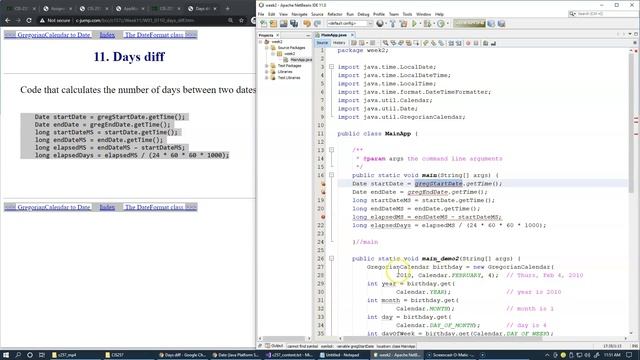Follow the bottom Index link
This screenshot has width=640, height=360.
click(107, 207)
